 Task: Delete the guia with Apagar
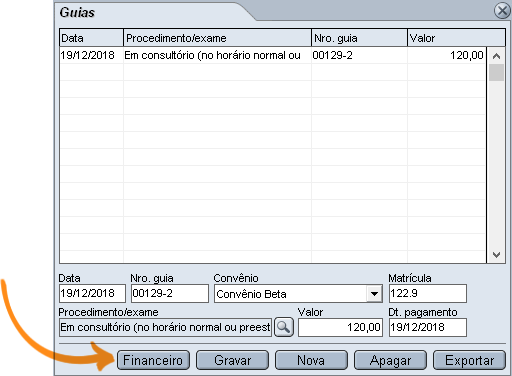coord(390,360)
